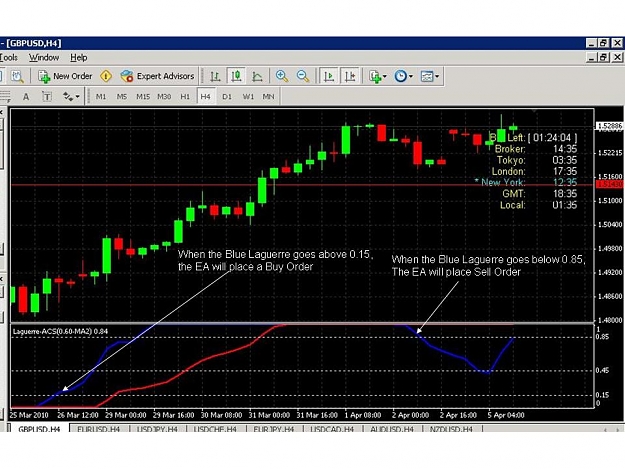Click the yellow diamond alert icon
The height and width of the screenshot is (469, 625).
pos(106,76)
